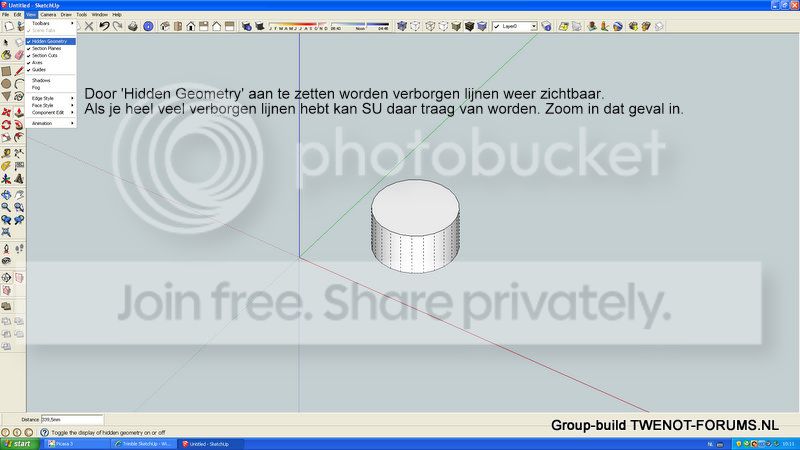800x450 pixels.
Task: Select the Rectangle drawing tool
Action: point(6,71)
